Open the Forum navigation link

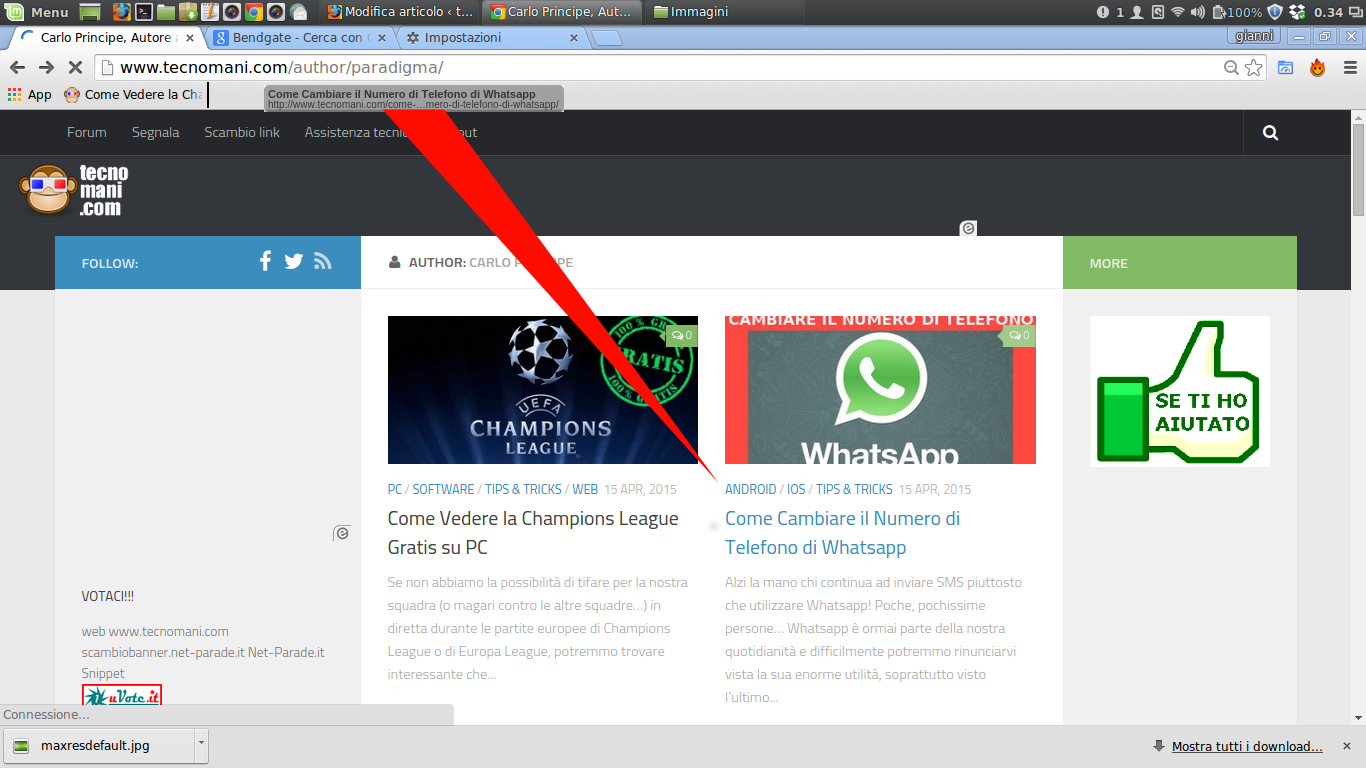[x=87, y=132]
